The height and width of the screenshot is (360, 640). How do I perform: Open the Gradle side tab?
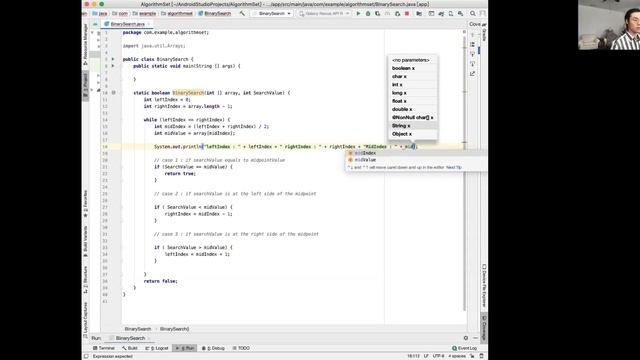click(484, 33)
